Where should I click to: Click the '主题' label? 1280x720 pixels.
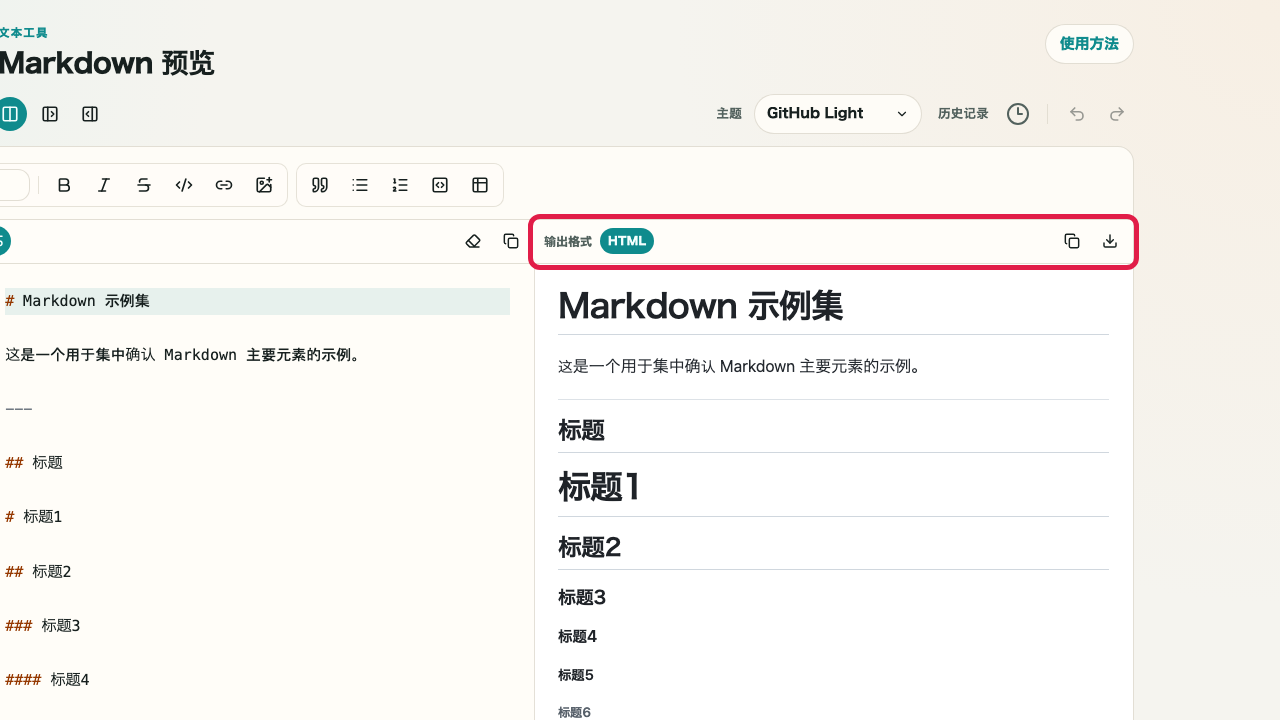[x=729, y=114]
